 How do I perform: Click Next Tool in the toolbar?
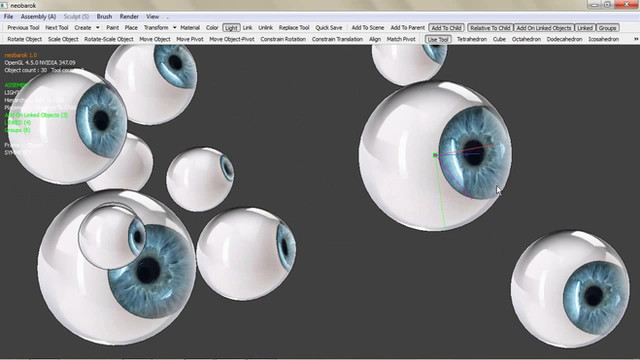[57, 28]
